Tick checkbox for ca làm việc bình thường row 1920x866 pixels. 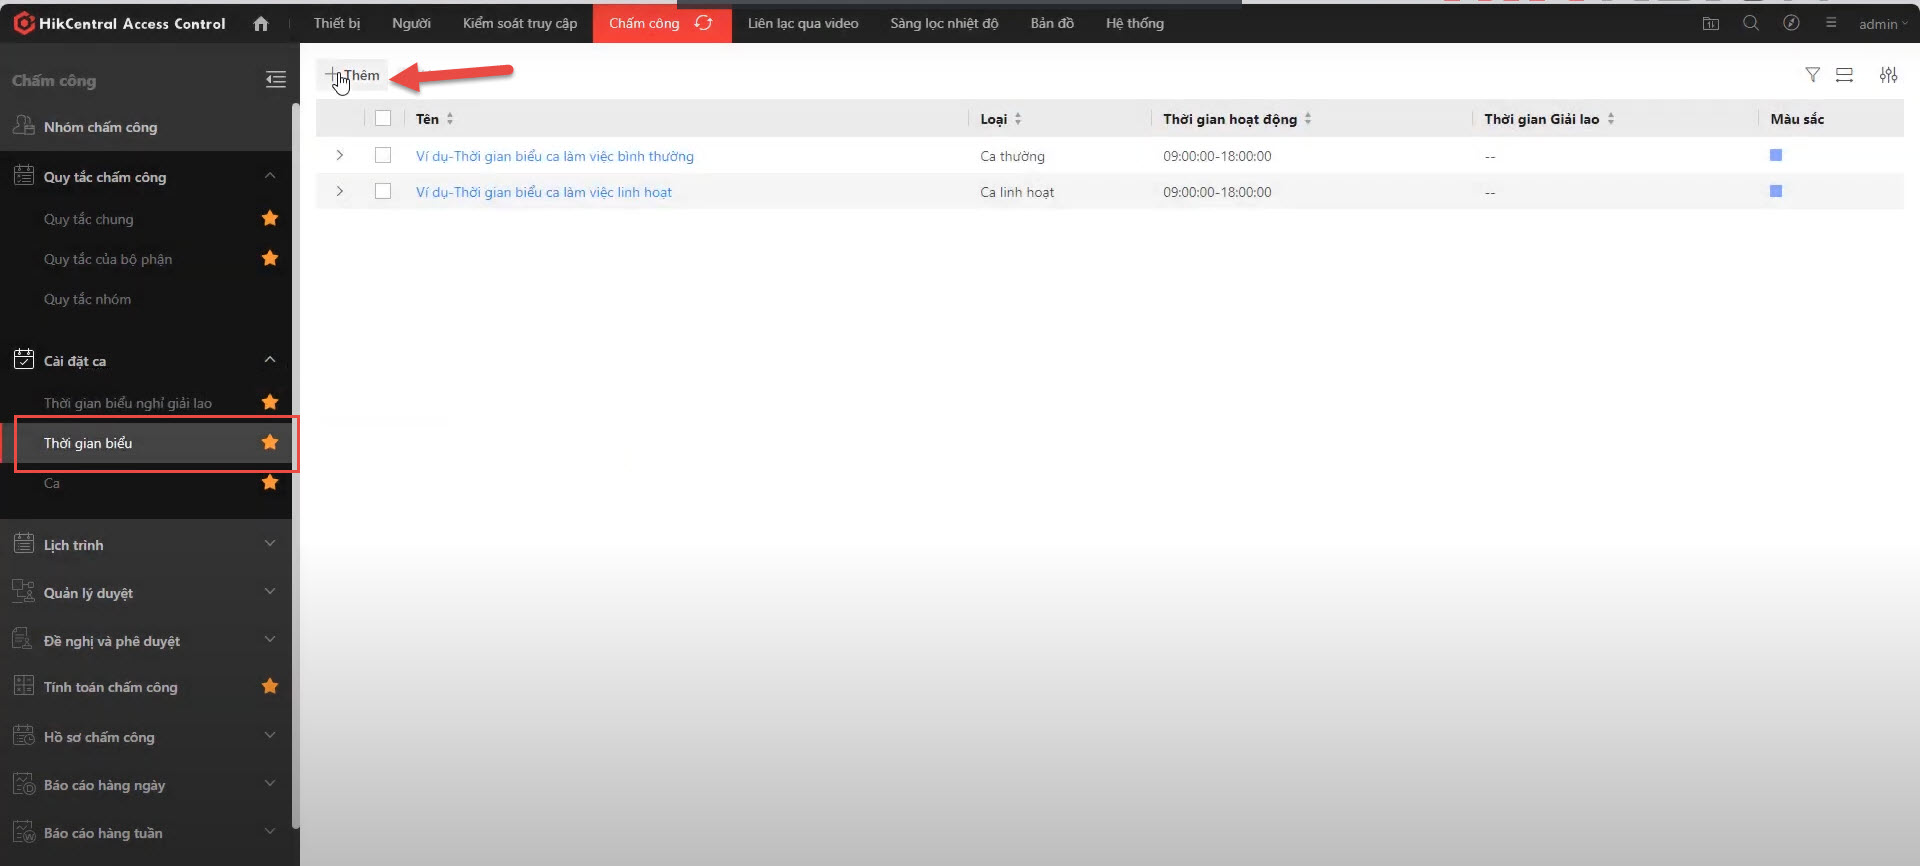[x=383, y=156]
